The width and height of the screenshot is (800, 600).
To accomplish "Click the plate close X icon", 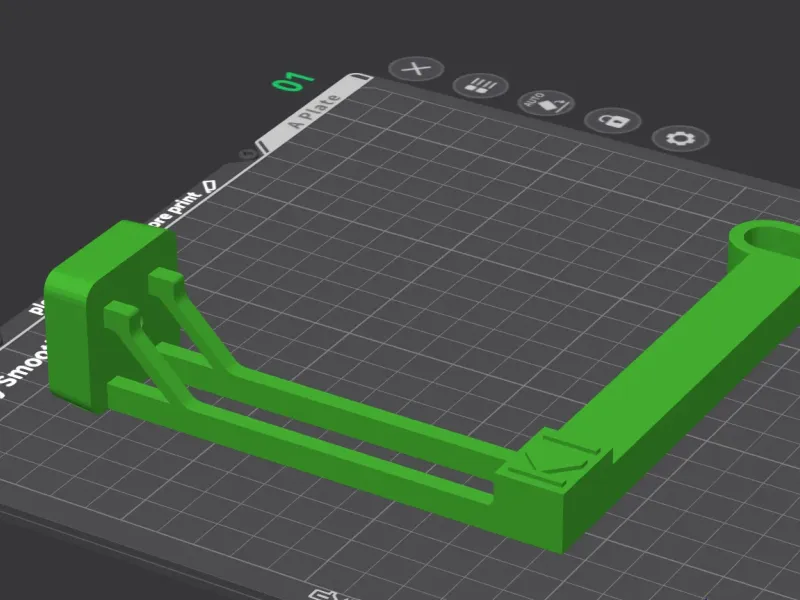I will pyautogui.click(x=416, y=68).
